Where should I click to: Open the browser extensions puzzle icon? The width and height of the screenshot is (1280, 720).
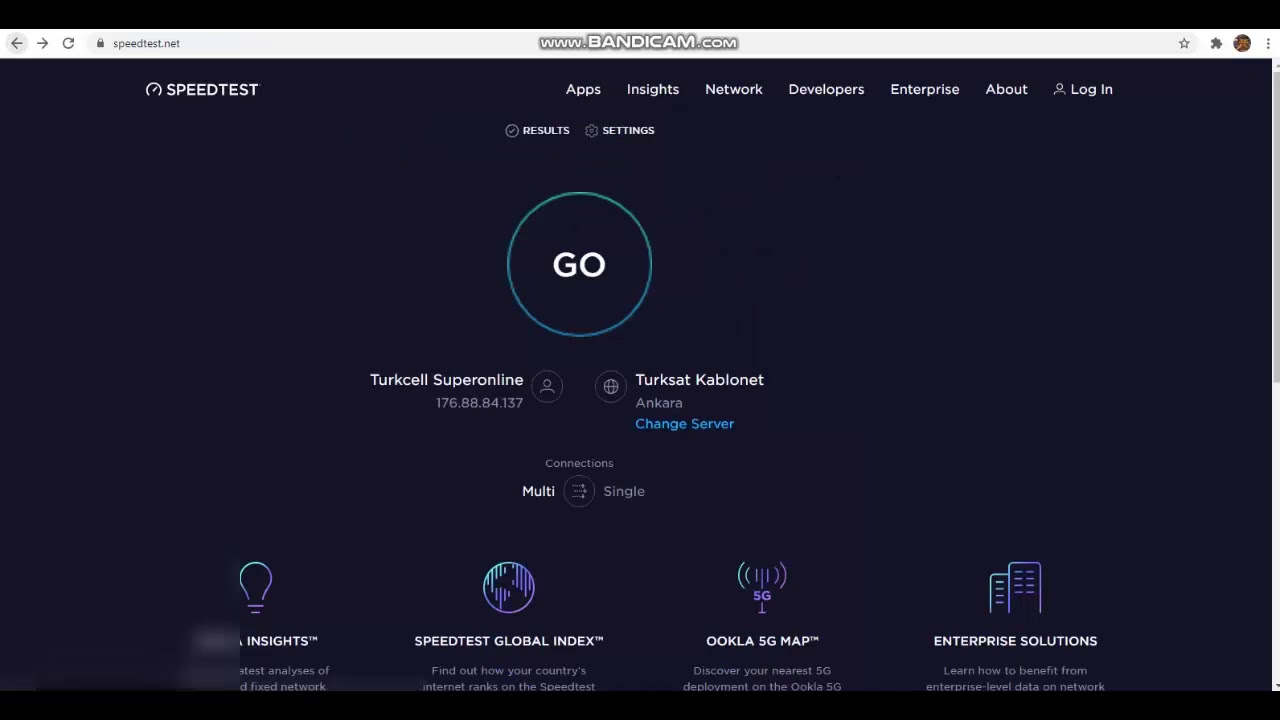coord(1216,43)
